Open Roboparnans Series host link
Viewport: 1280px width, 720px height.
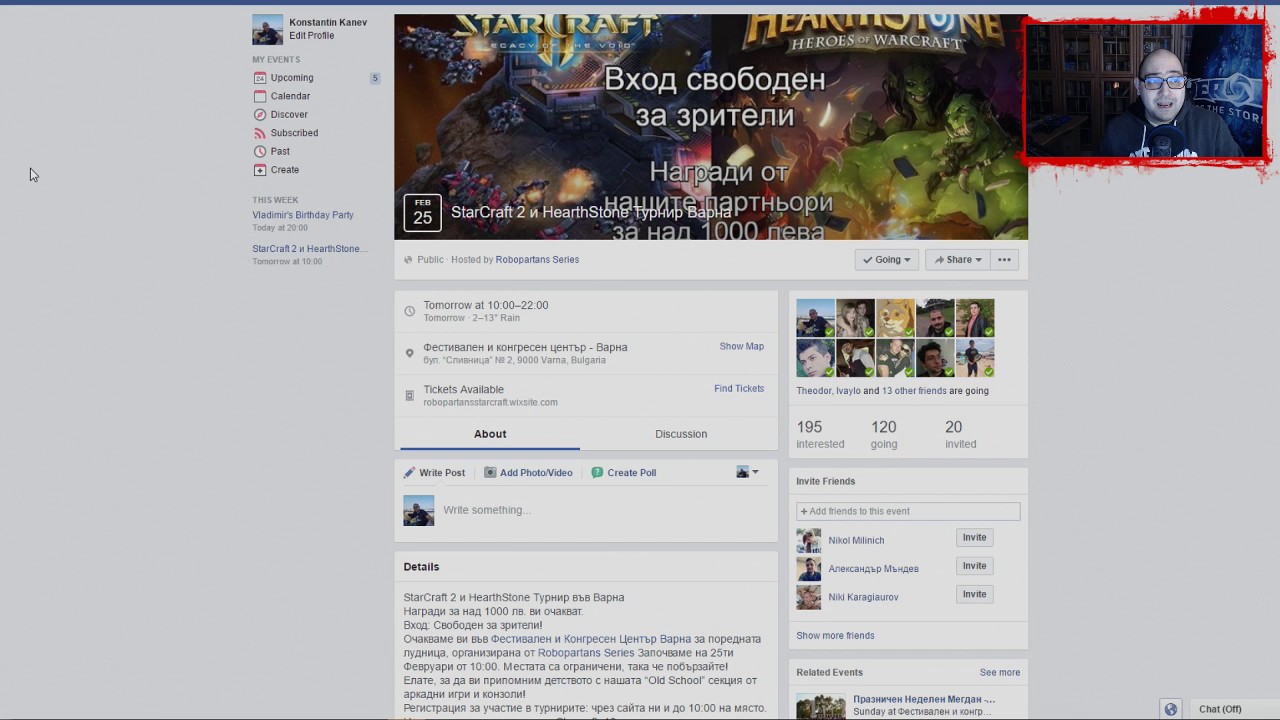(537, 260)
